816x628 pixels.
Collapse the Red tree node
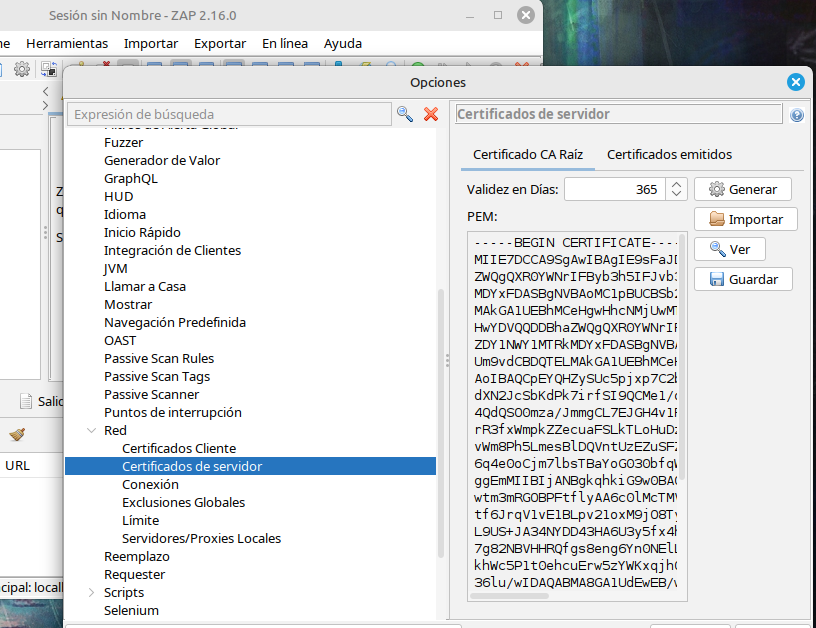[92, 430]
